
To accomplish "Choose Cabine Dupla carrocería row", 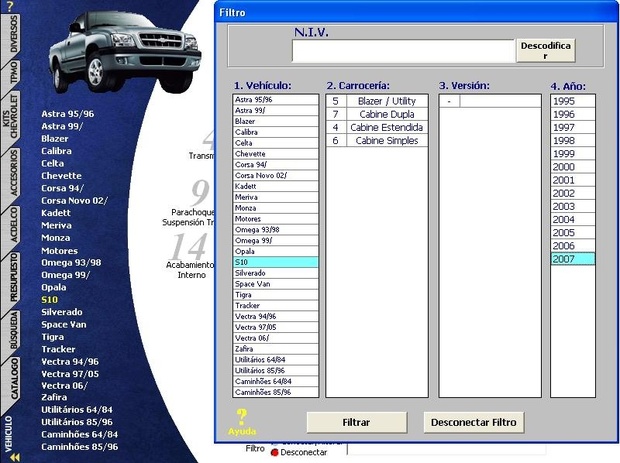I will click(x=377, y=114).
